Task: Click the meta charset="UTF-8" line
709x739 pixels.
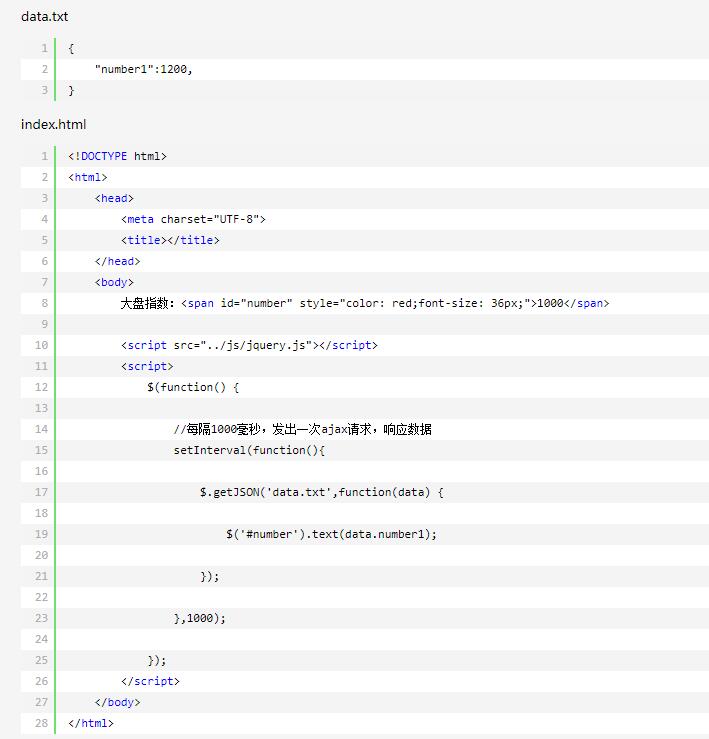Action: coord(193,219)
